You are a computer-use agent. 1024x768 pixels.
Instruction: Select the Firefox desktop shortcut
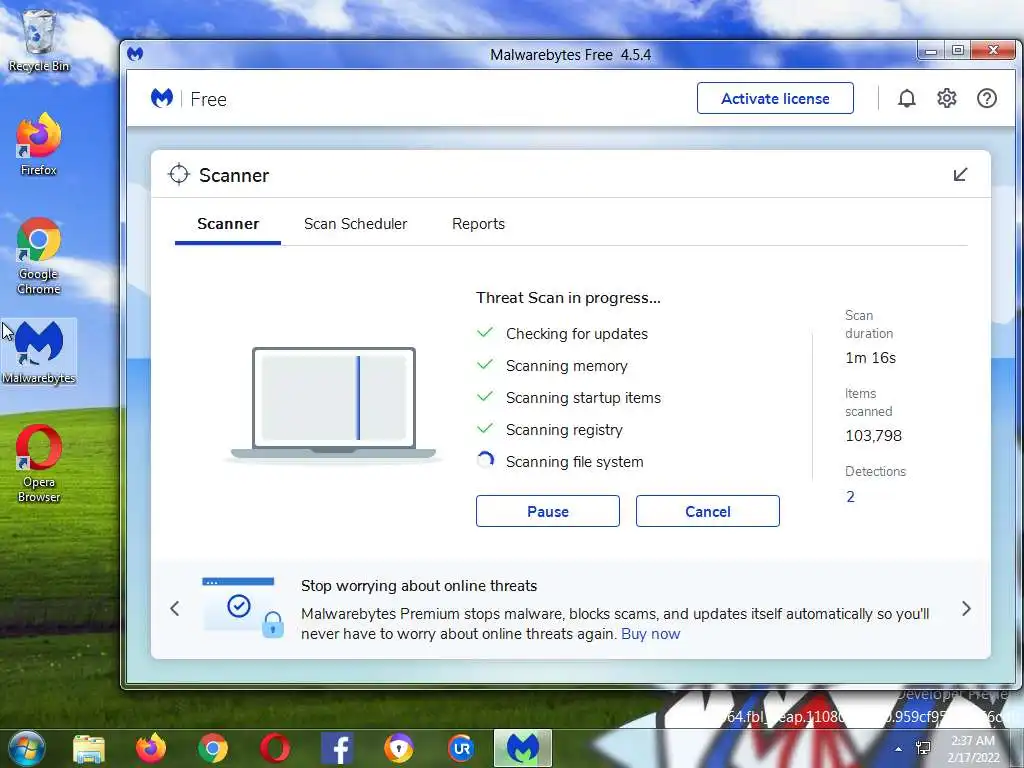tap(39, 144)
